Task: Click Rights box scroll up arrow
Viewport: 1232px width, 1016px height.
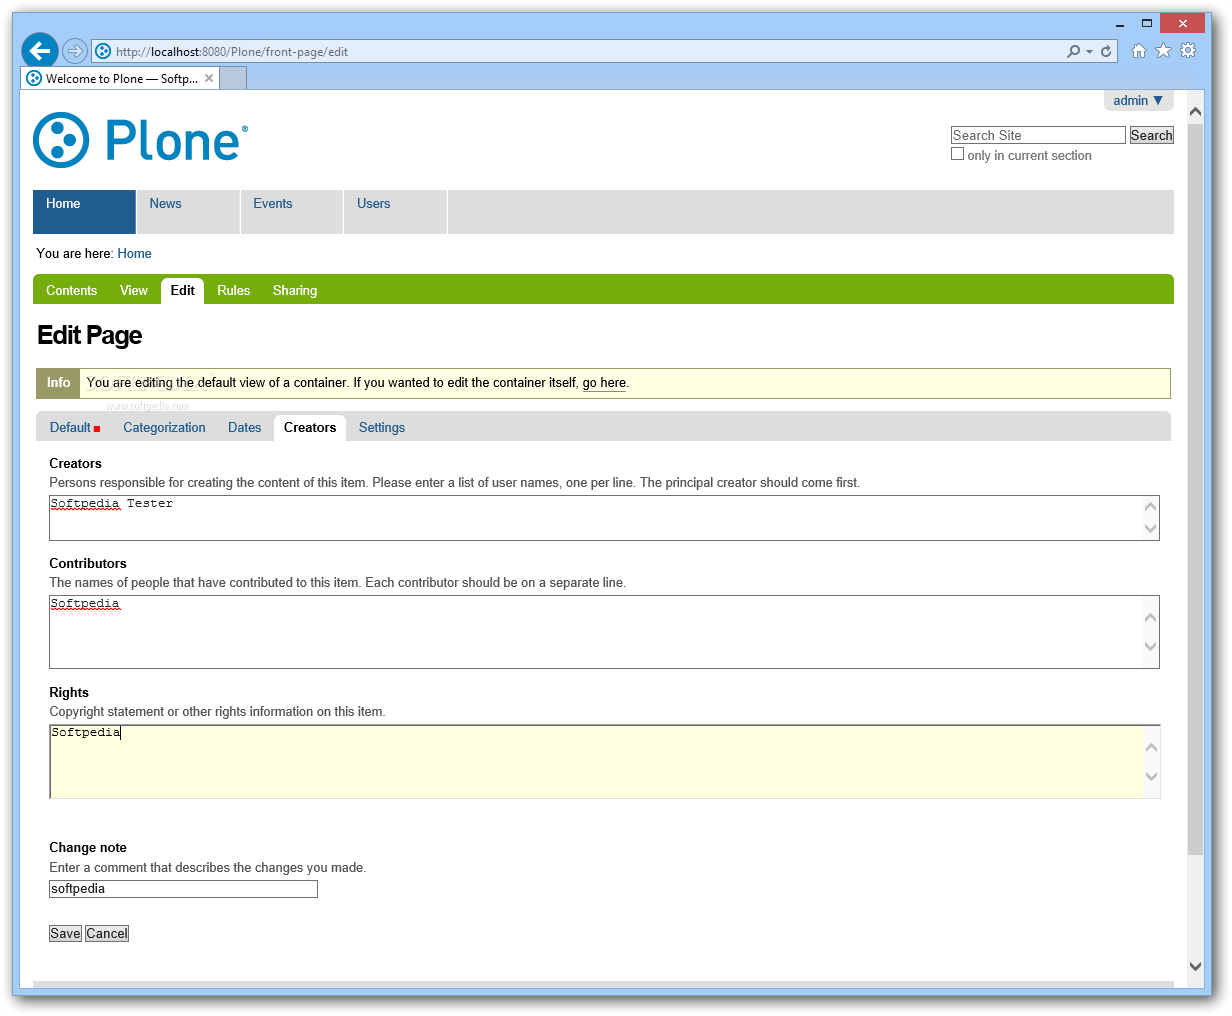Action: [1151, 747]
